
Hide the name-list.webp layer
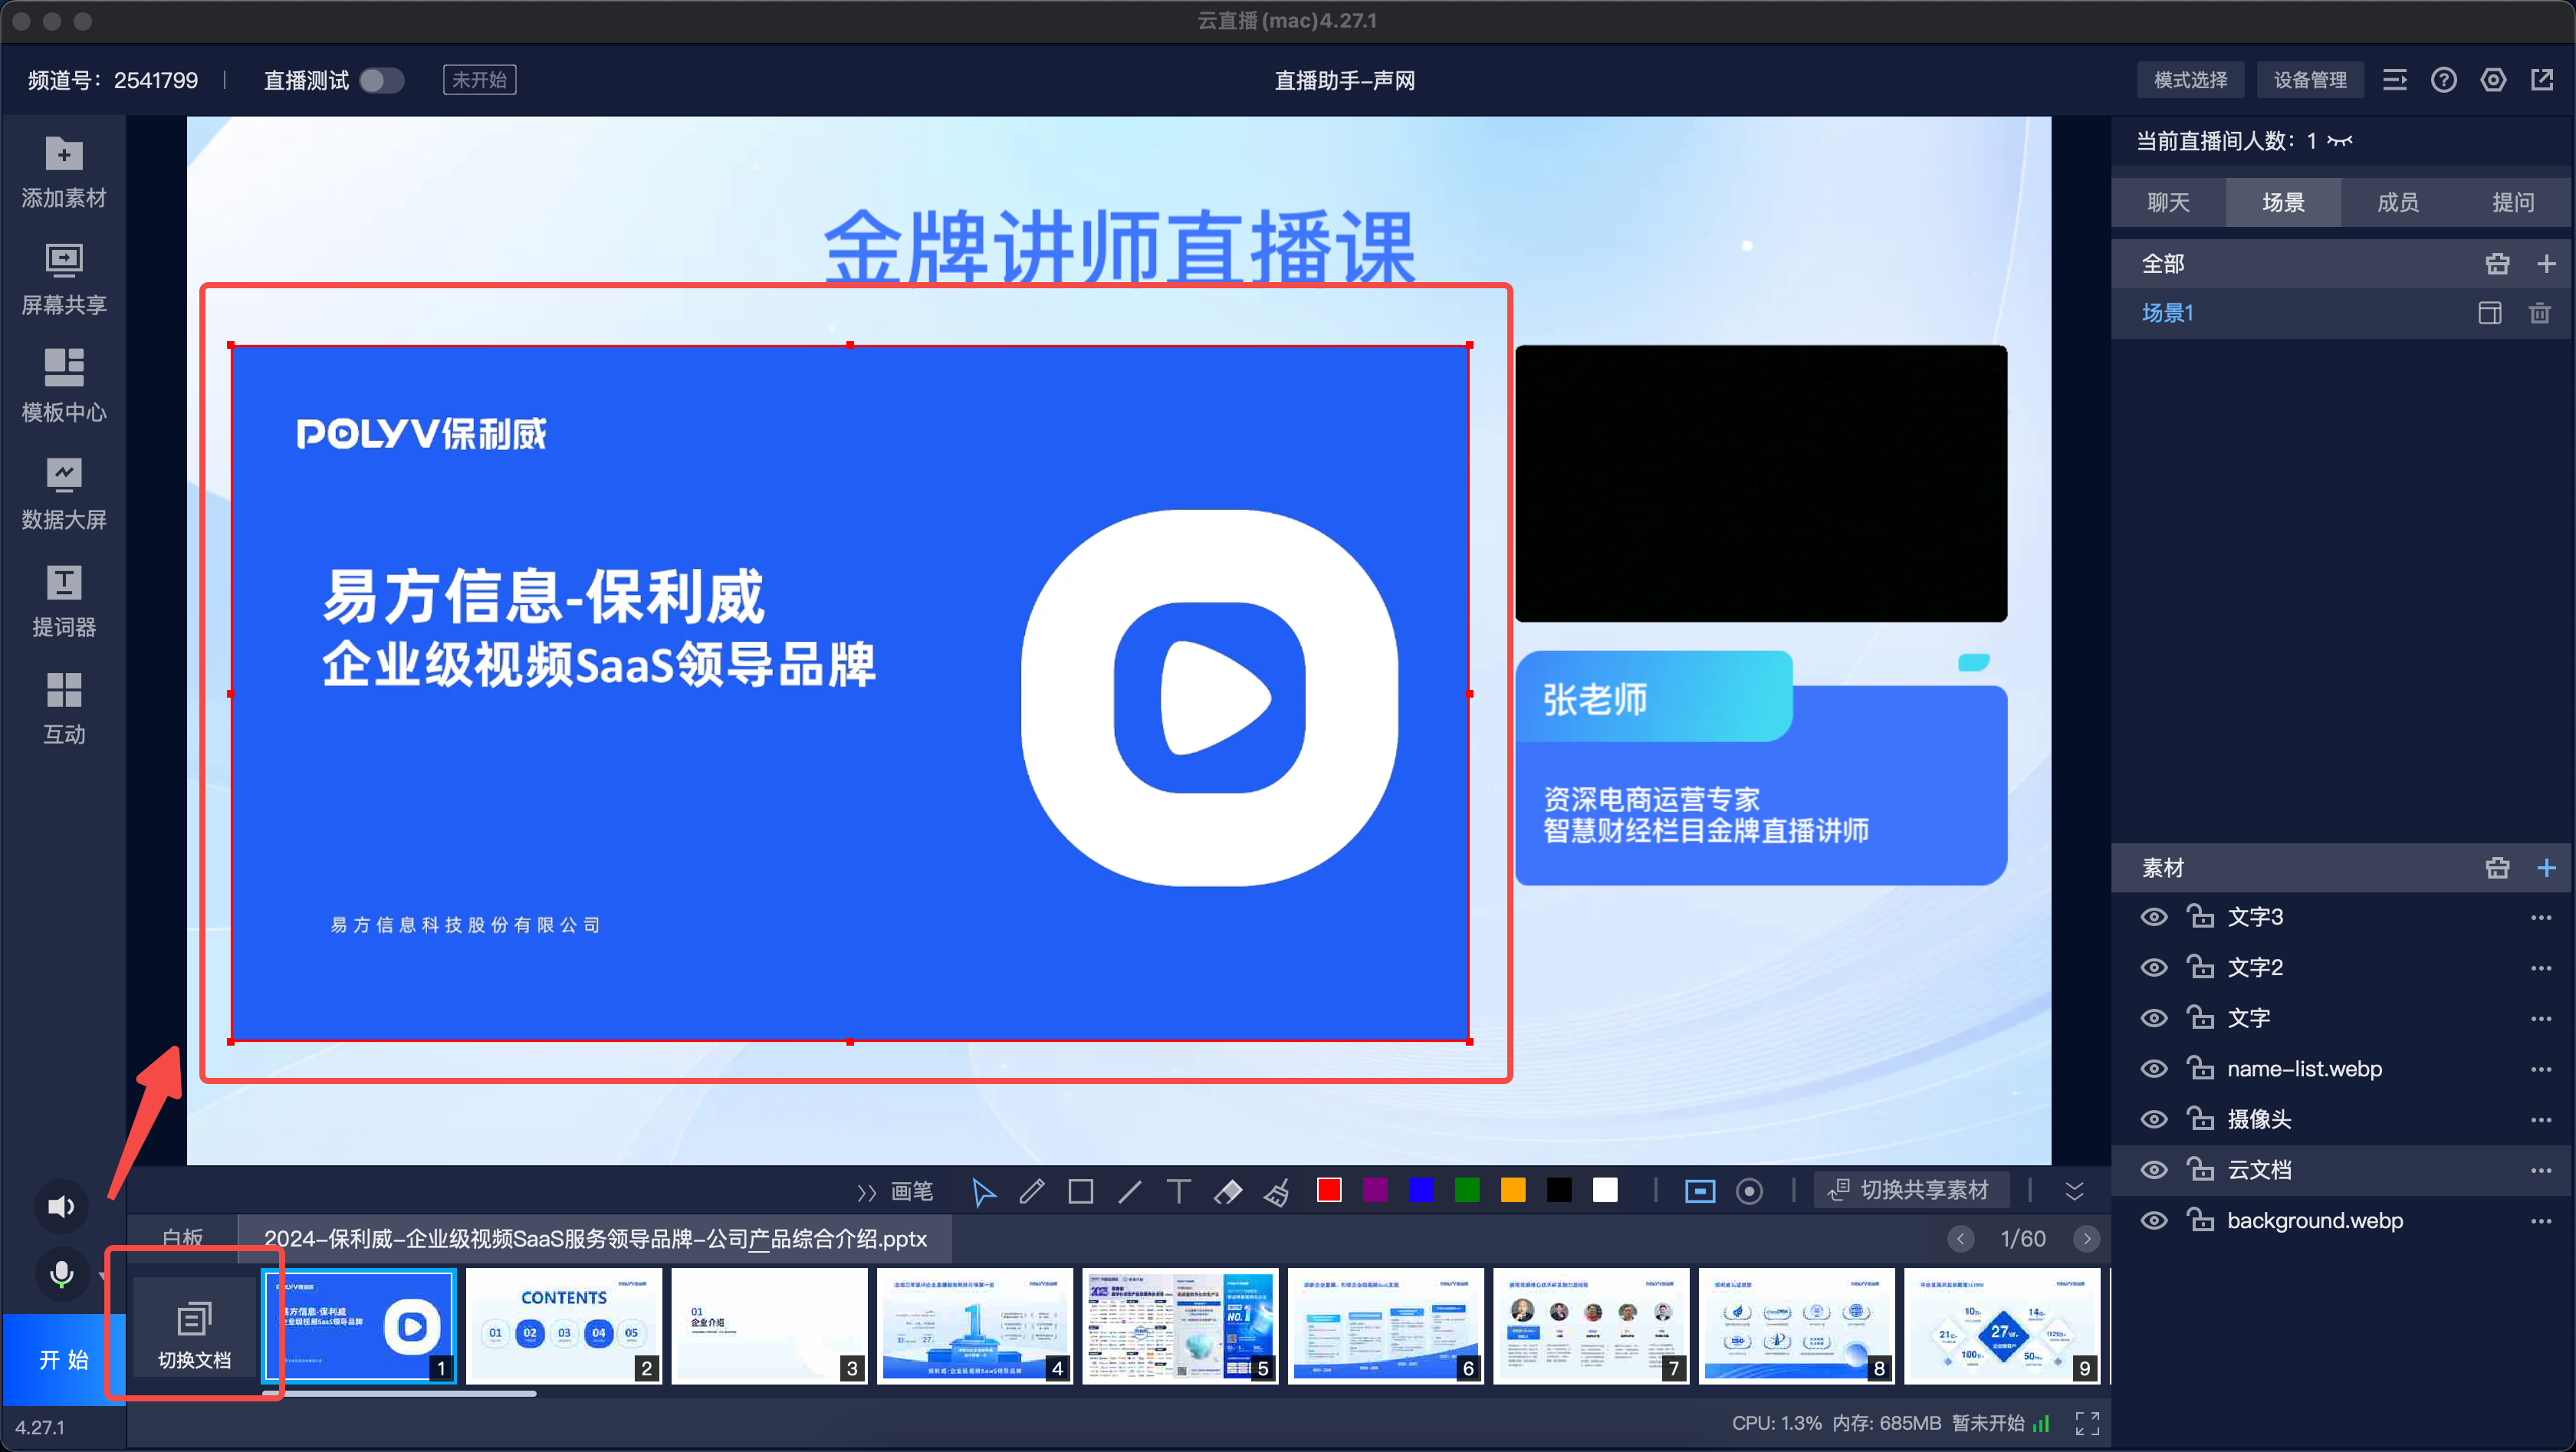click(2154, 1069)
